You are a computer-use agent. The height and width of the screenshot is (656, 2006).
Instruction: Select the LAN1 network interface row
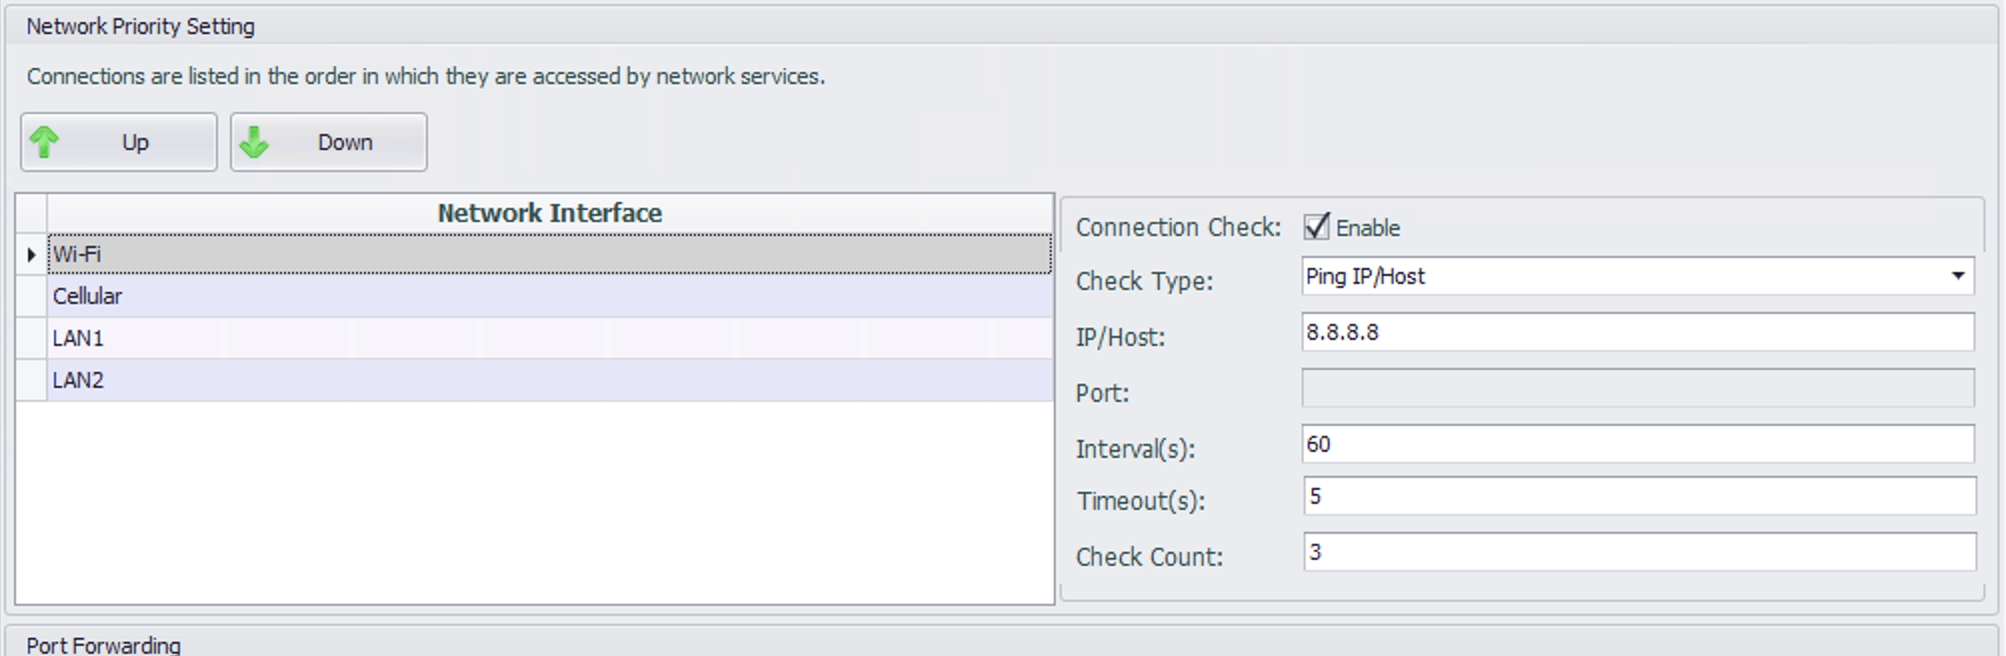click(549, 338)
